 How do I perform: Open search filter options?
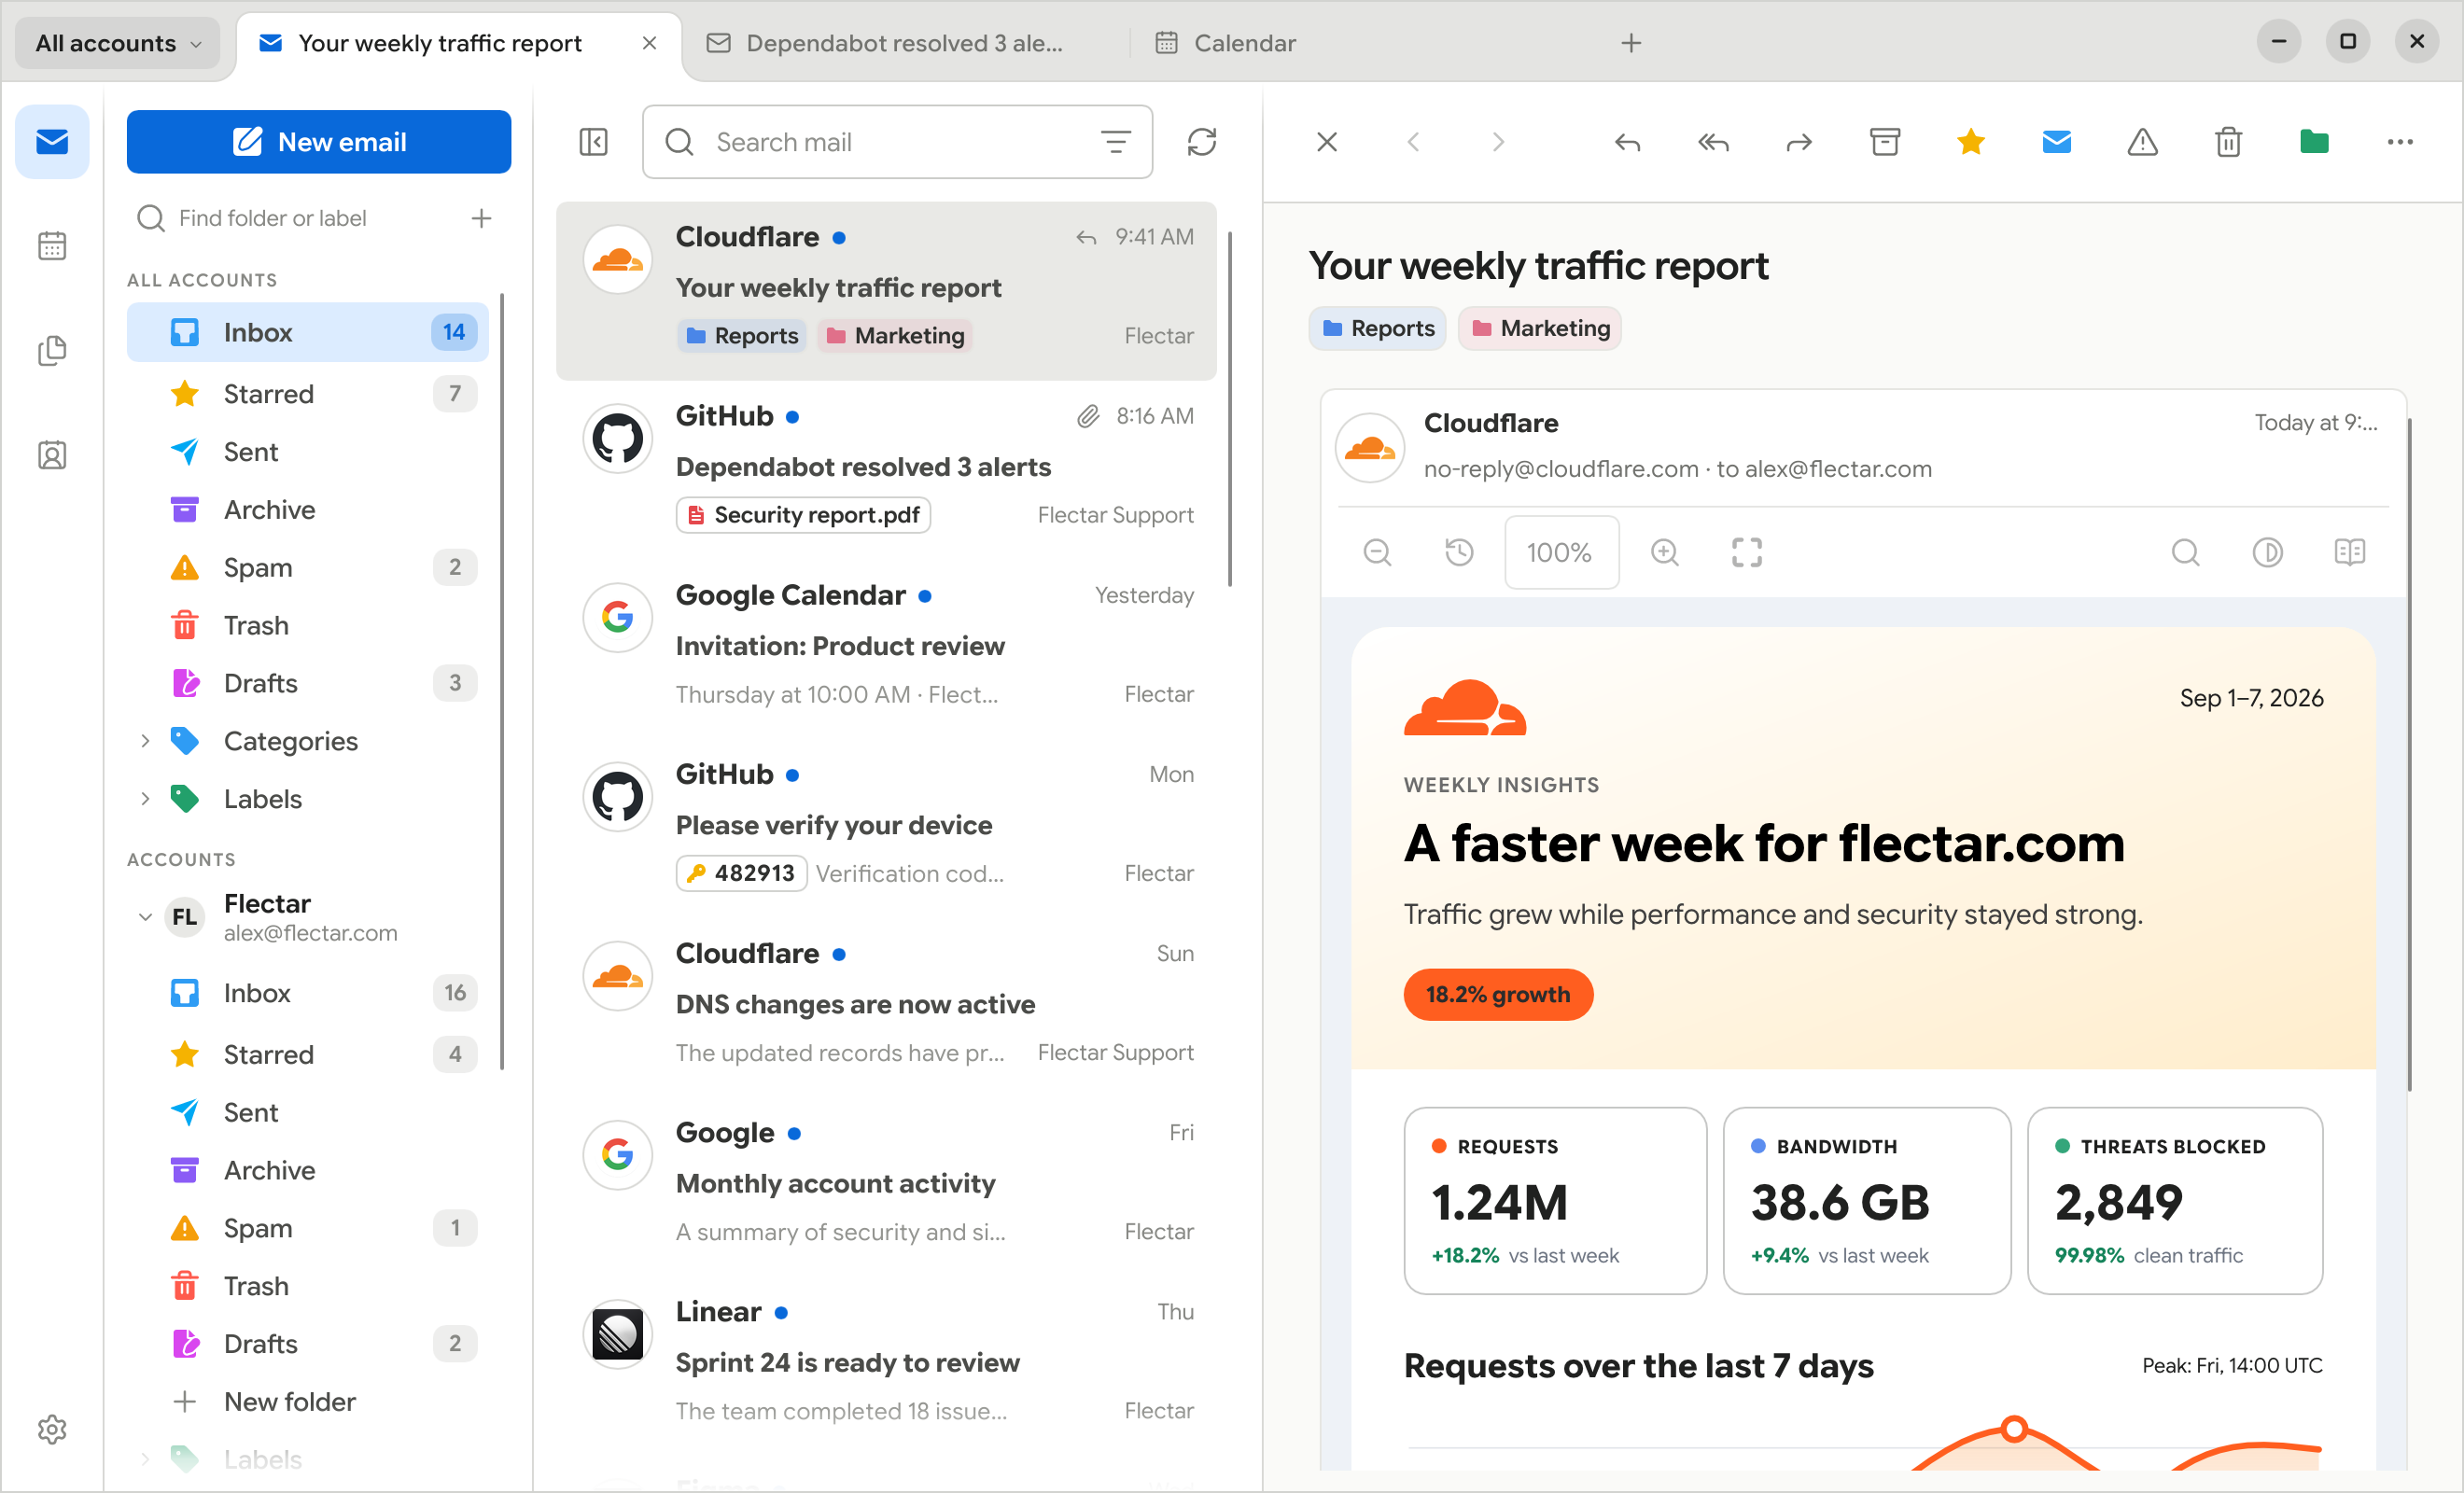point(1116,142)
